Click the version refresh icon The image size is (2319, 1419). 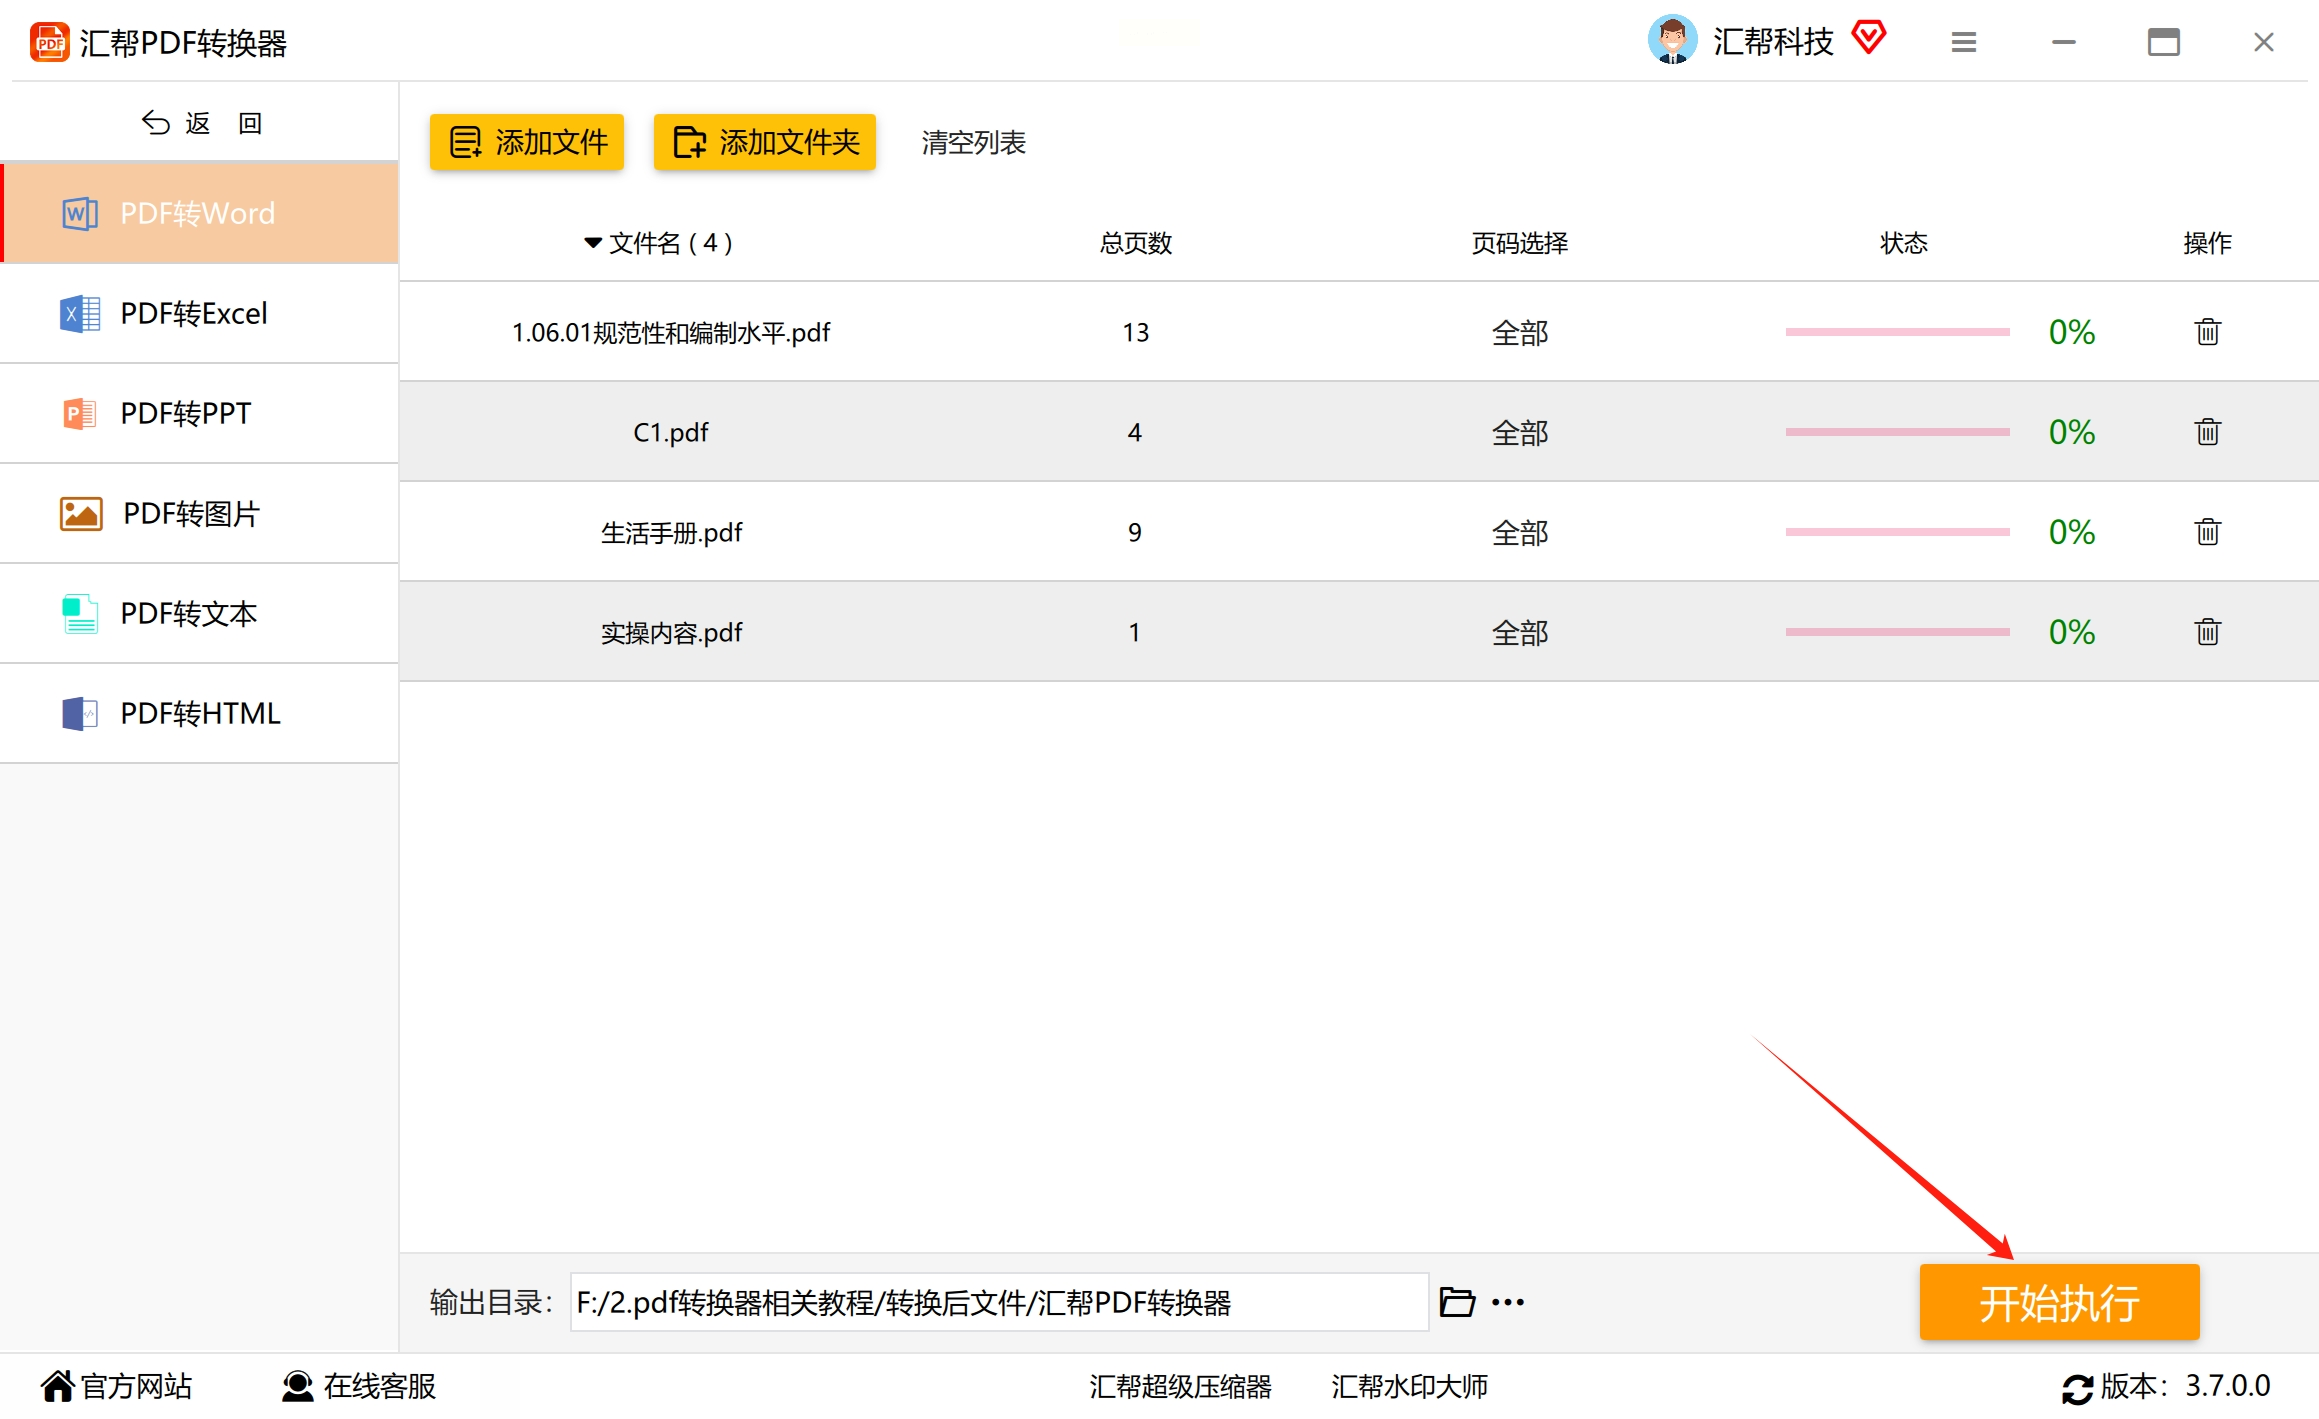pyautogui.click(x=2077, y=1389)
